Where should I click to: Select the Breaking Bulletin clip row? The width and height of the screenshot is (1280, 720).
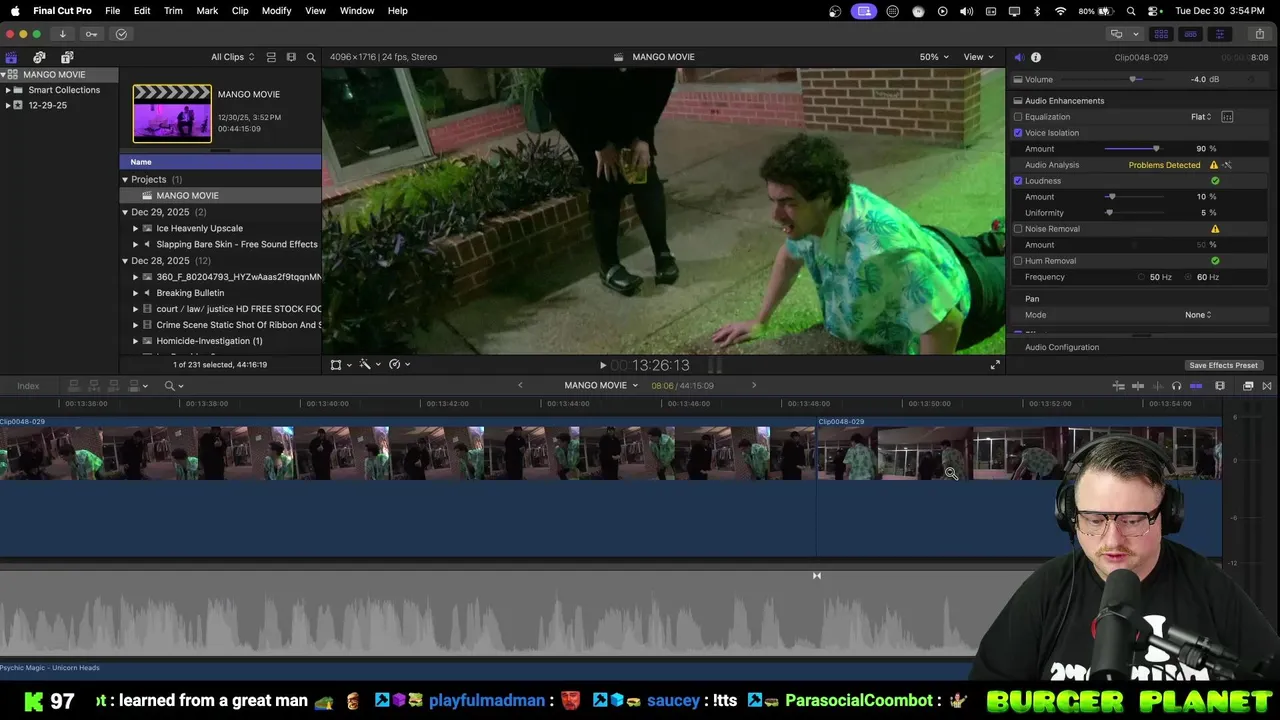[220, 293]
